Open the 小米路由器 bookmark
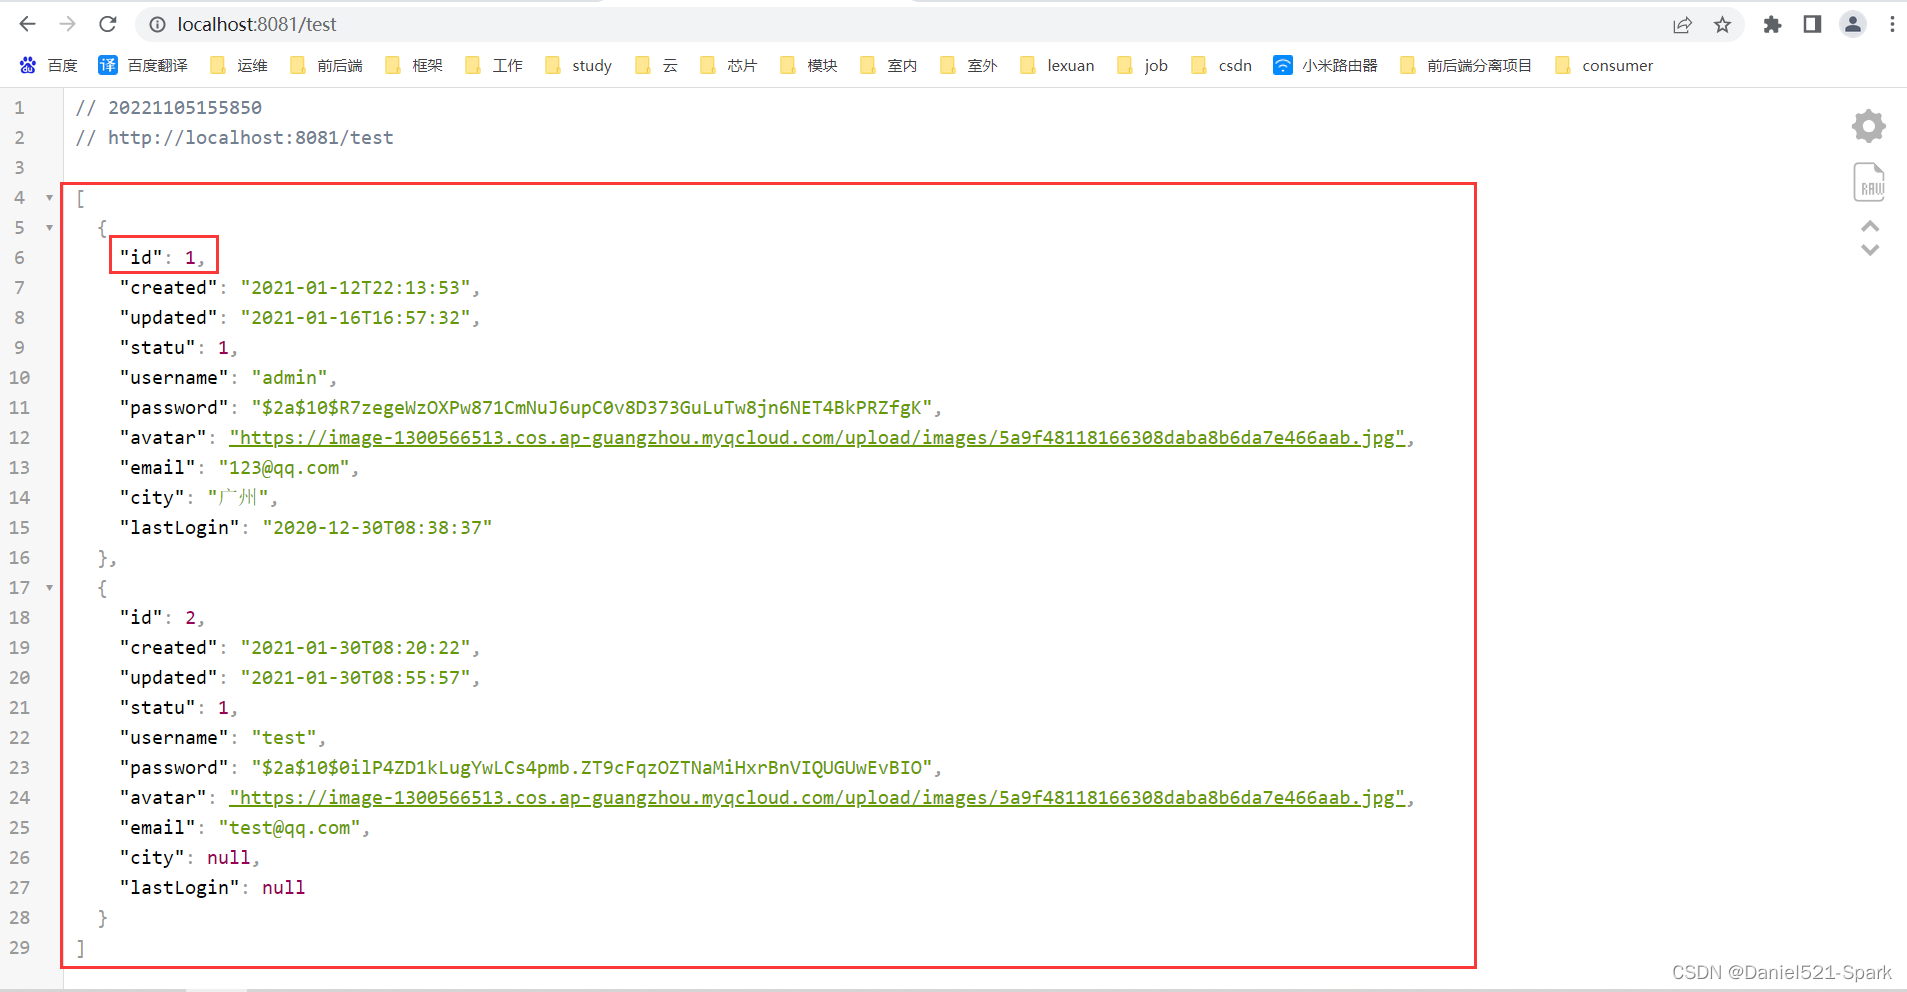This screenshot has height=992, width=1907. [1325, 65]
